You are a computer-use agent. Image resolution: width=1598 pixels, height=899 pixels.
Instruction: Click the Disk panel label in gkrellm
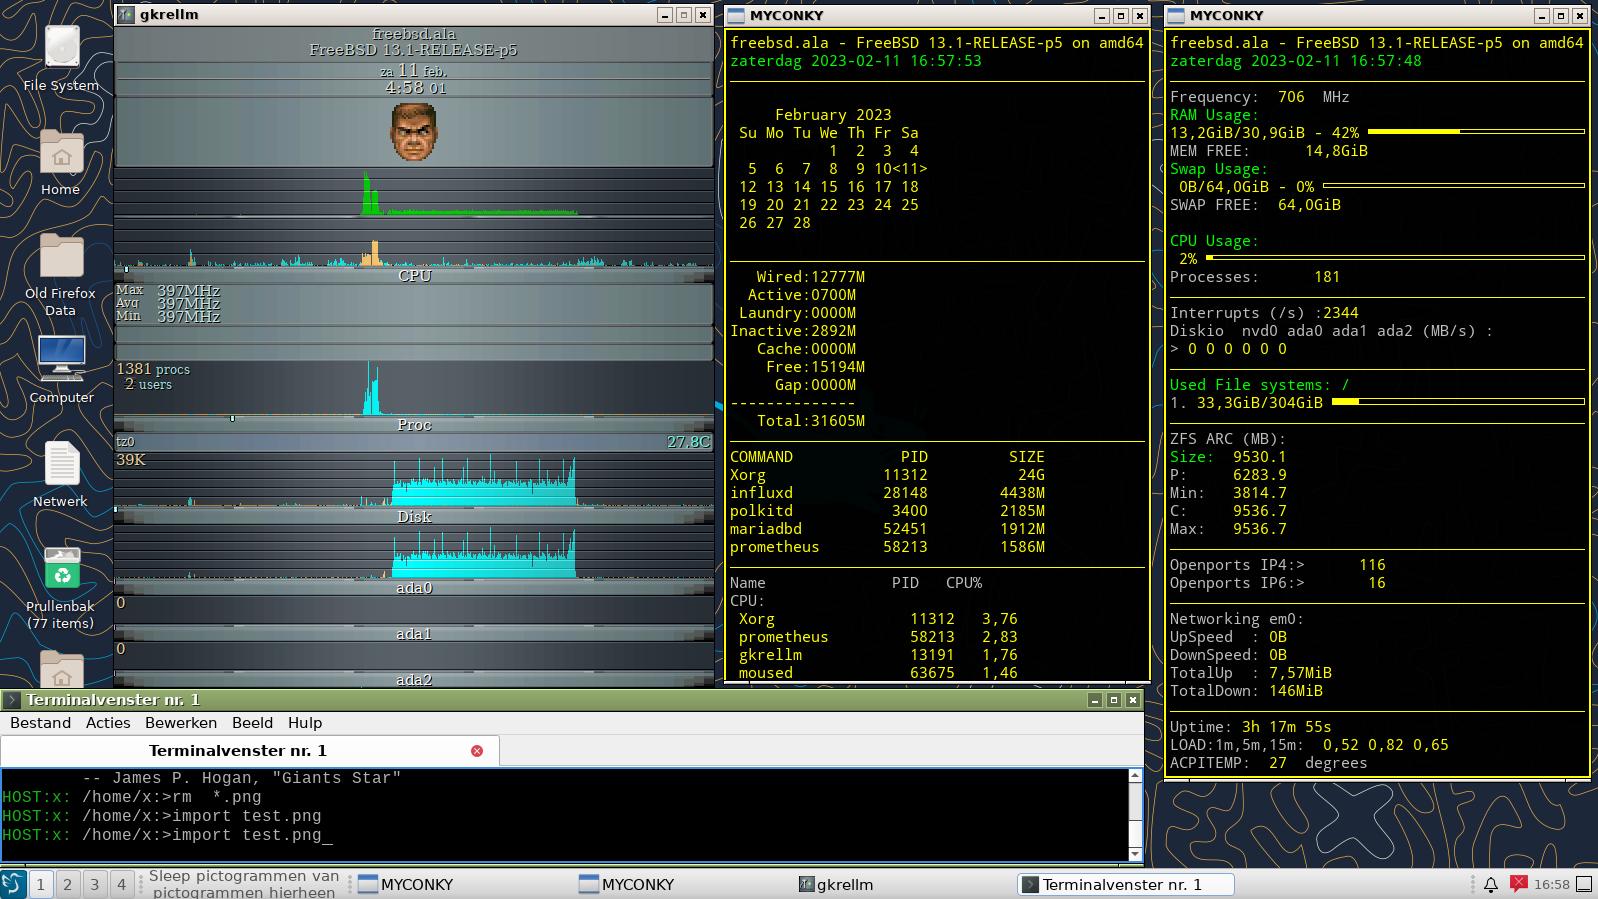point(414,517)
